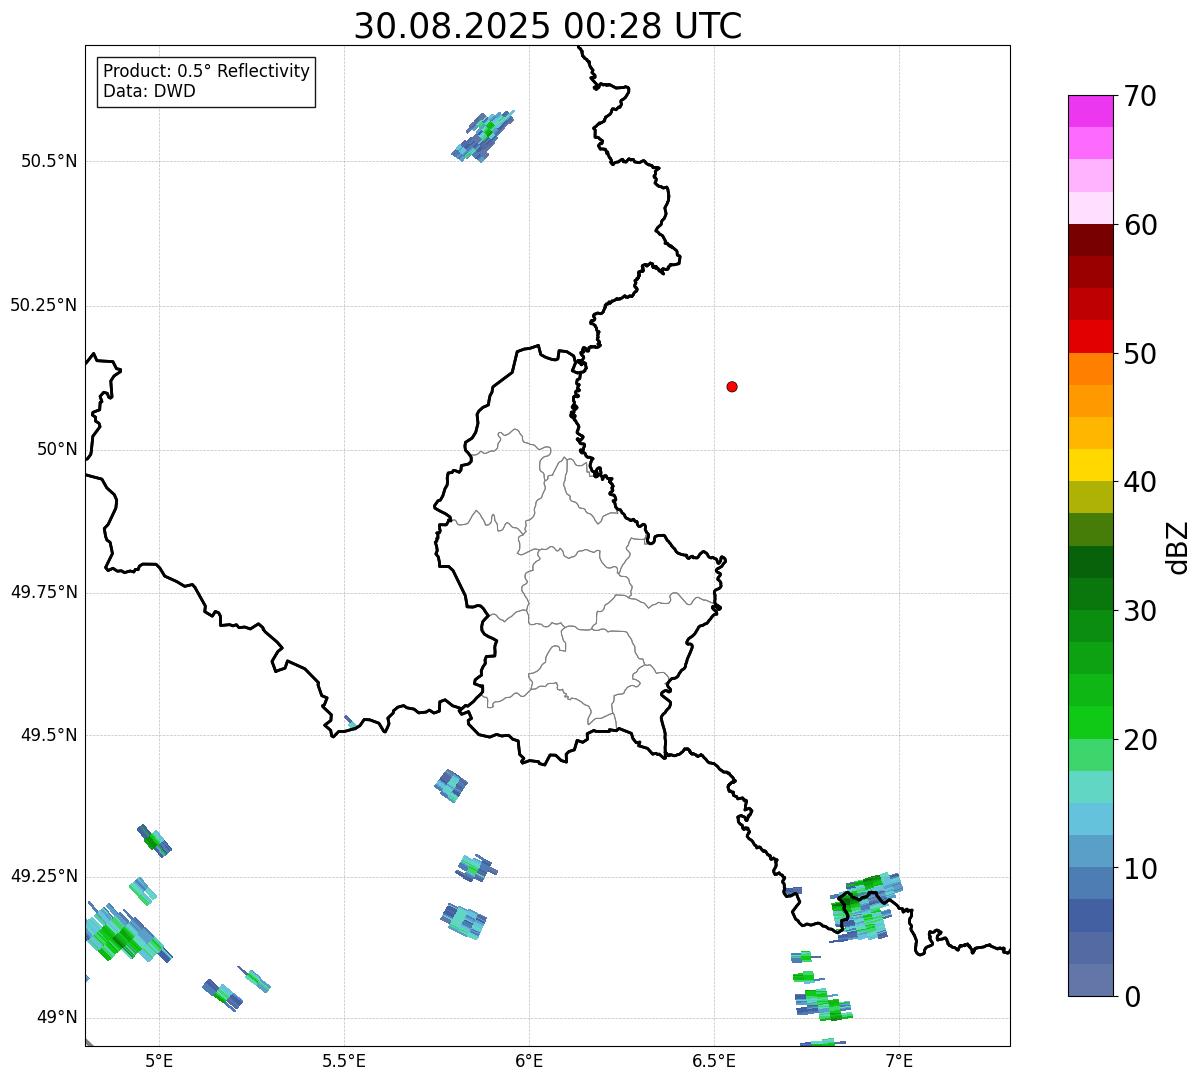Click the dBZ colorbar axis label

point(1178,547)
